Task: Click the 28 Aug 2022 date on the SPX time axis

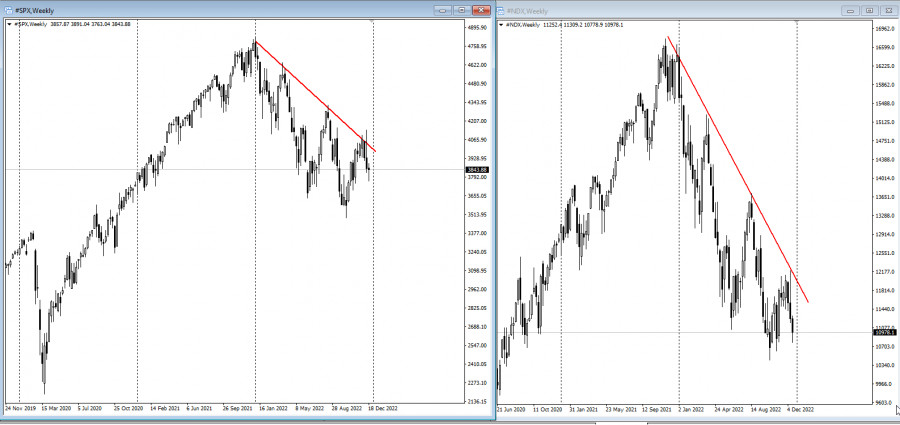Action: (347, 408)
